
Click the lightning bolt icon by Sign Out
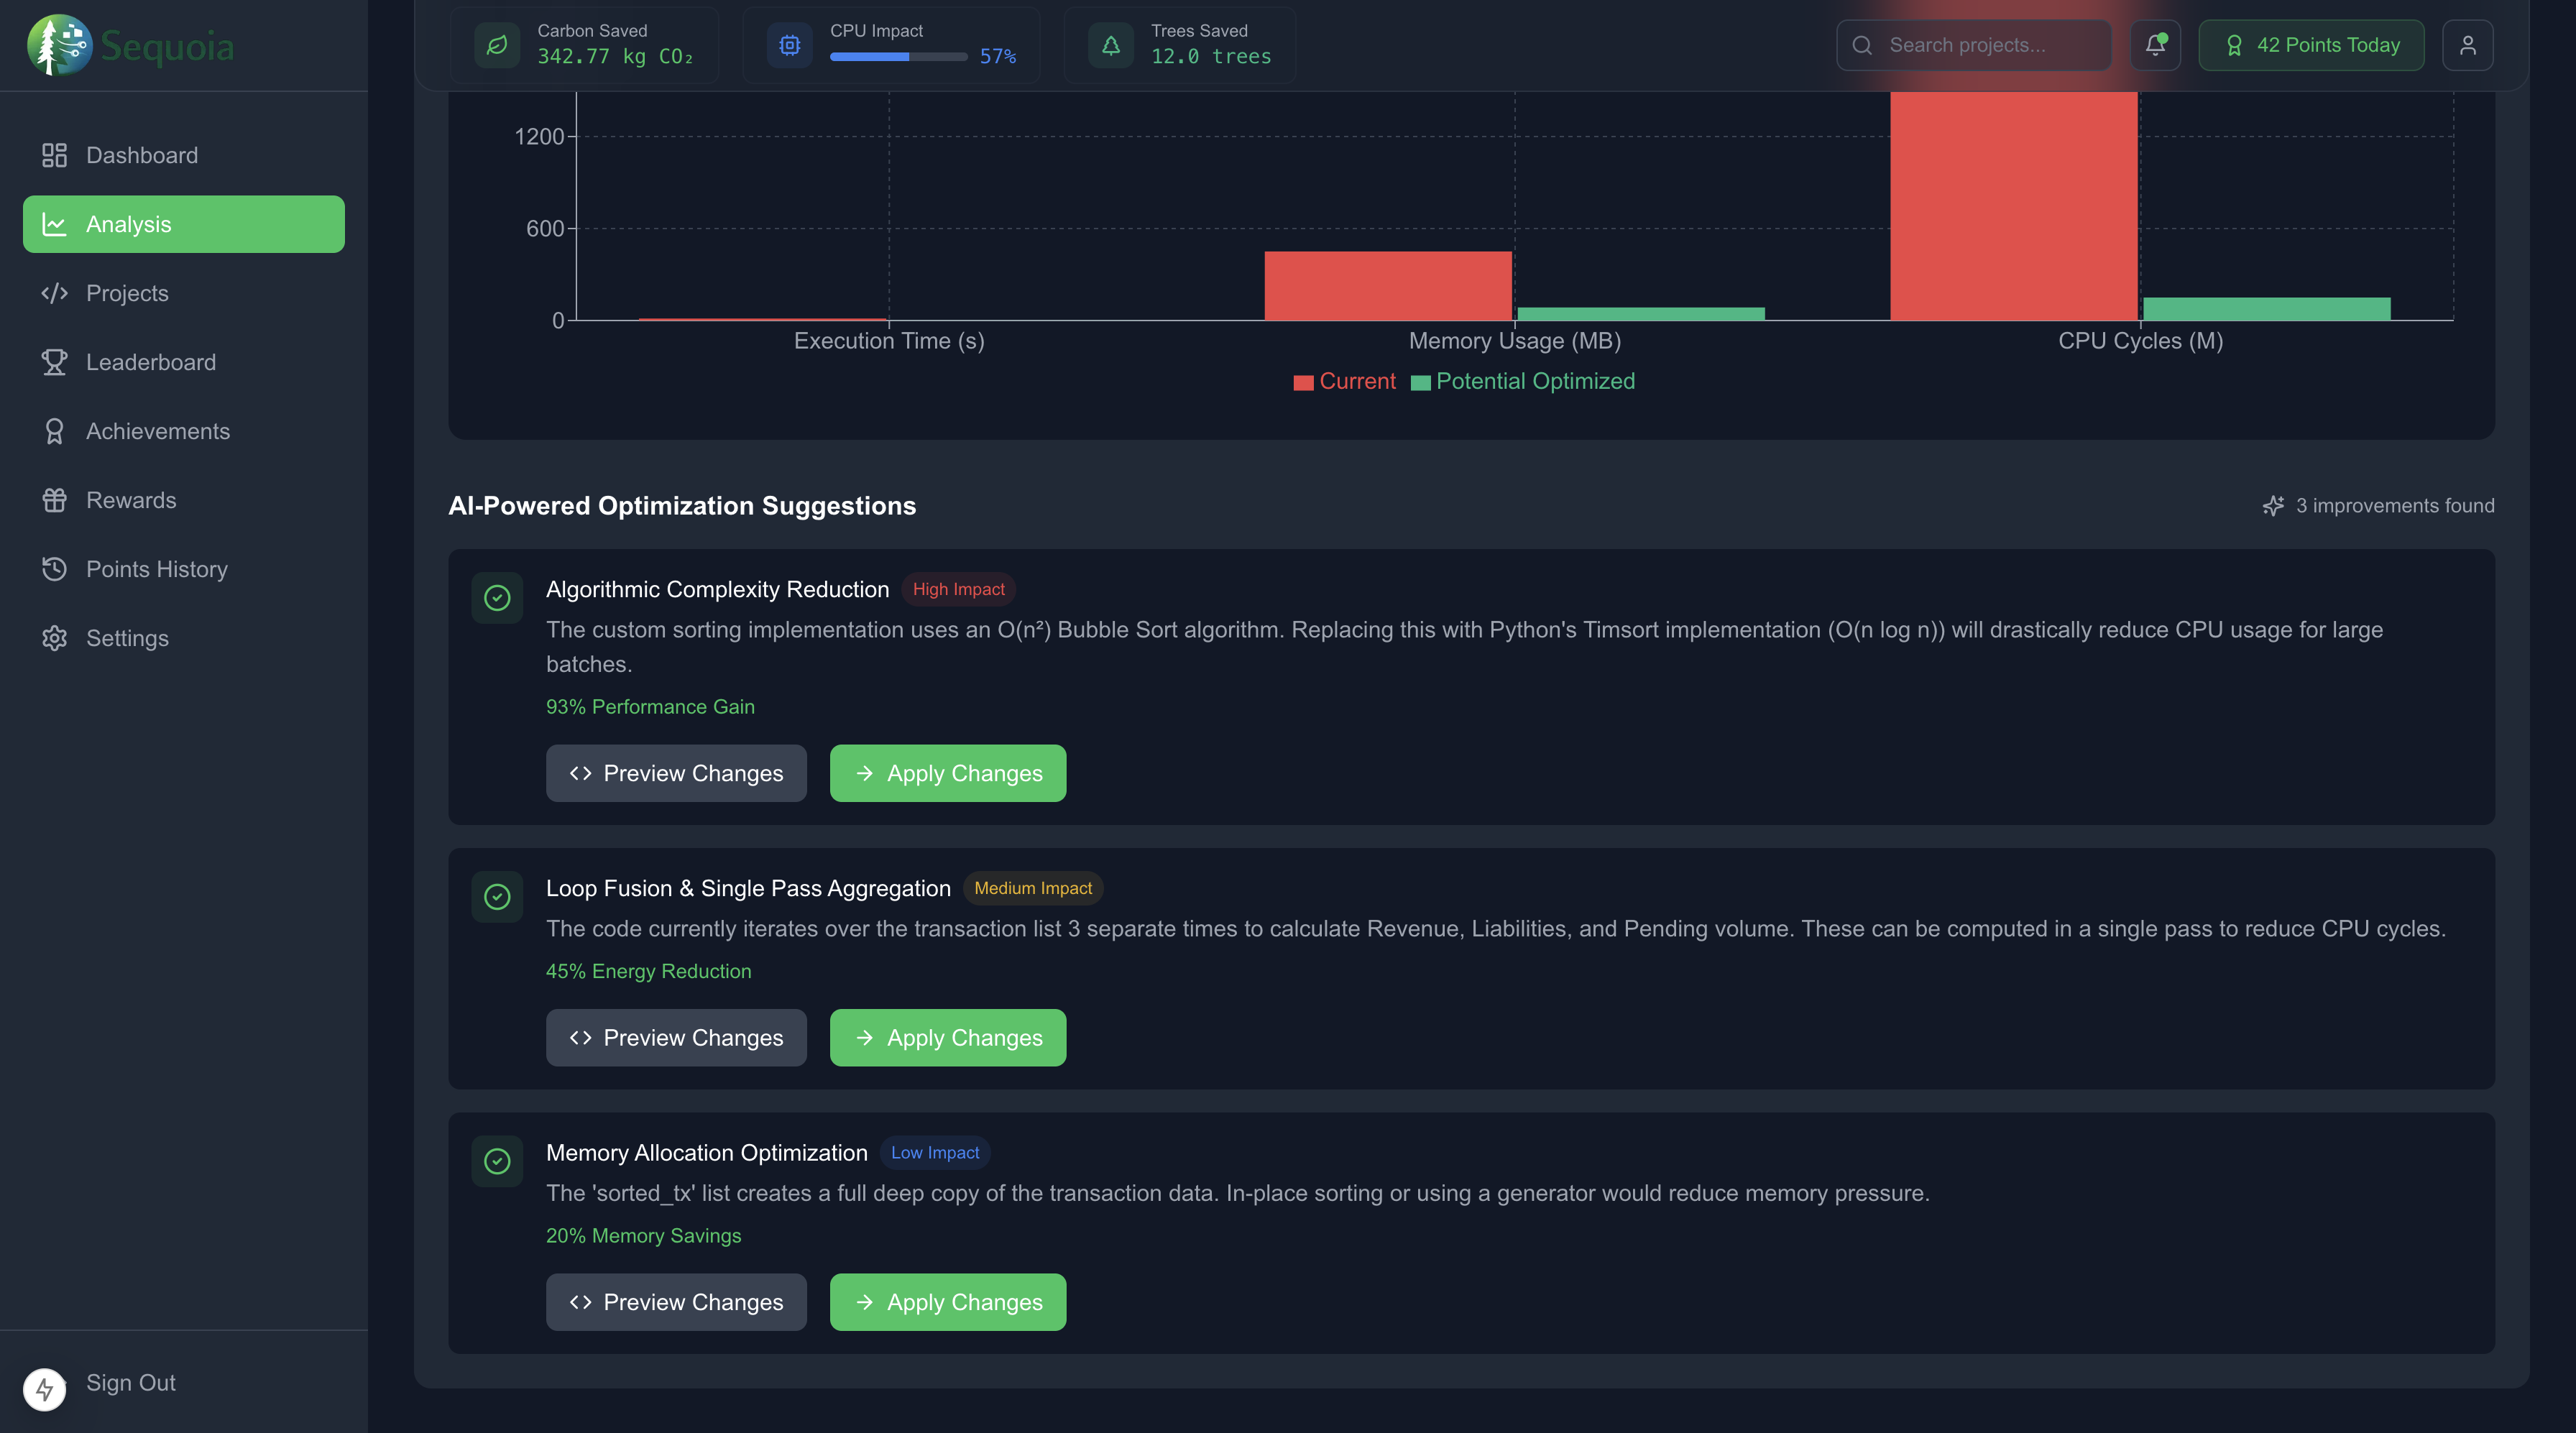(44, 1389)
